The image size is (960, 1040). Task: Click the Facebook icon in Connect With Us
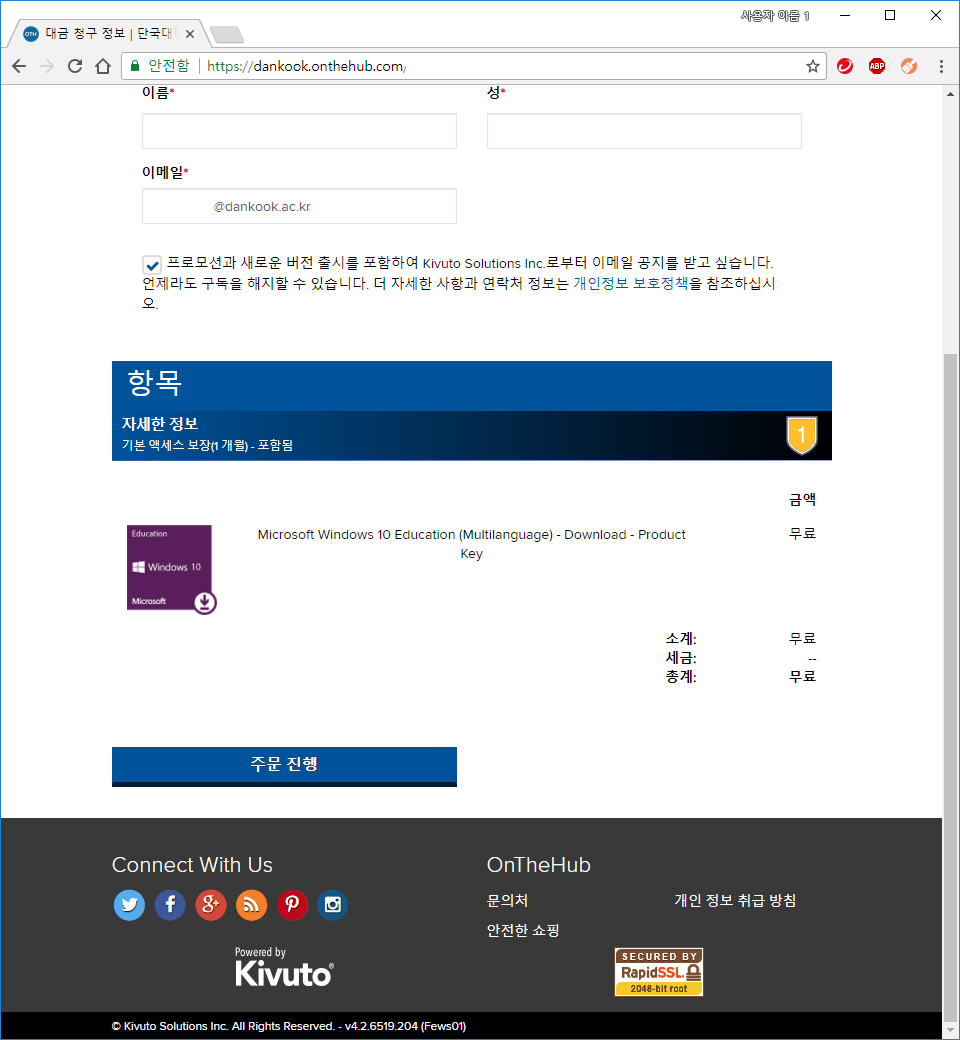pos(170,905)
